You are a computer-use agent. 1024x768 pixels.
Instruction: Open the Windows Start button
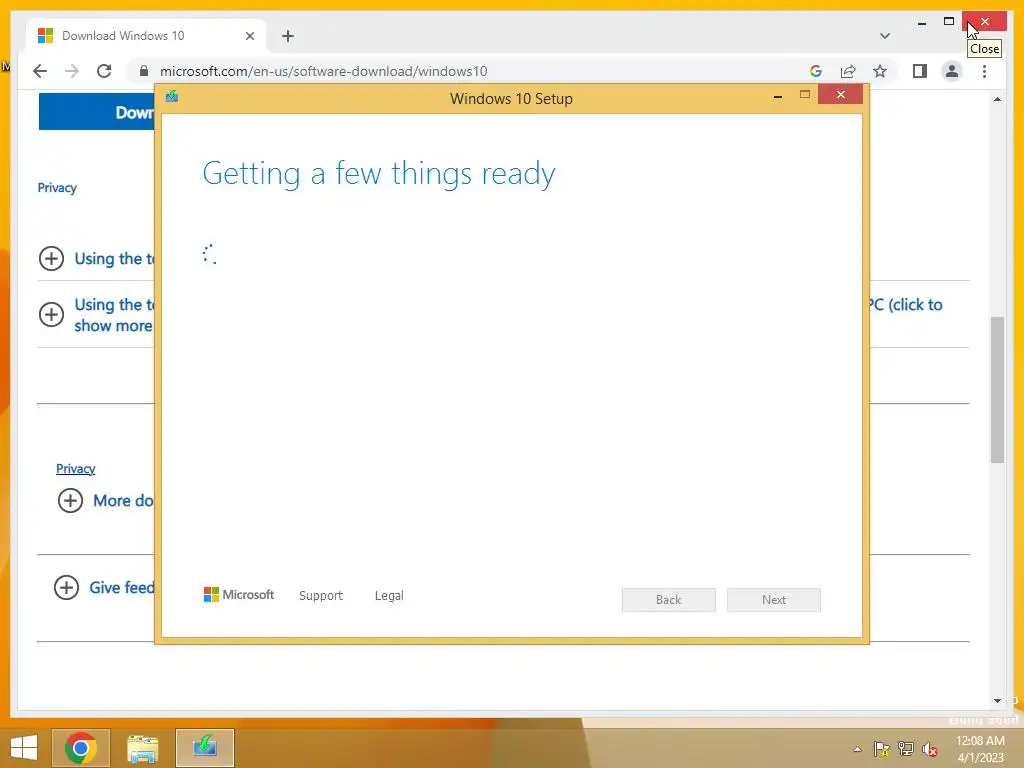pyautogui.click(x=24, y=748)
